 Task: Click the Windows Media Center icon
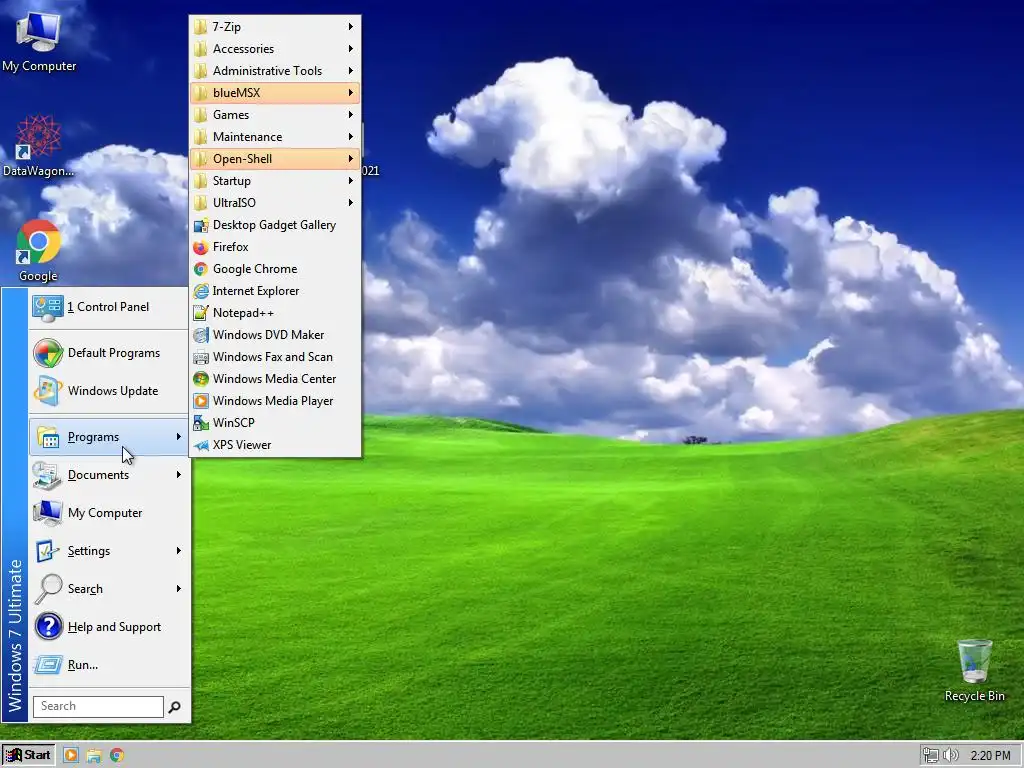tap(200, 379)
